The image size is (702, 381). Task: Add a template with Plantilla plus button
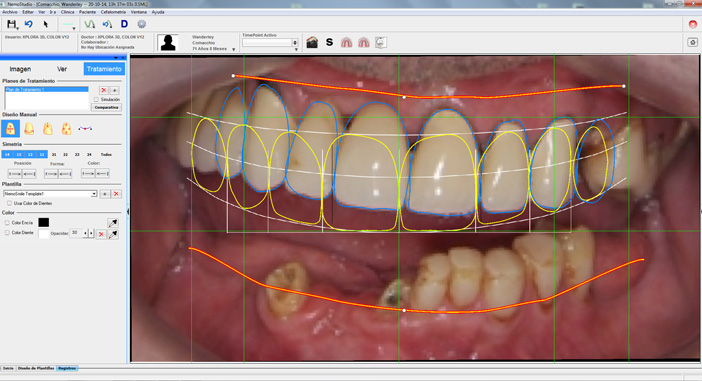coord(105,194)
